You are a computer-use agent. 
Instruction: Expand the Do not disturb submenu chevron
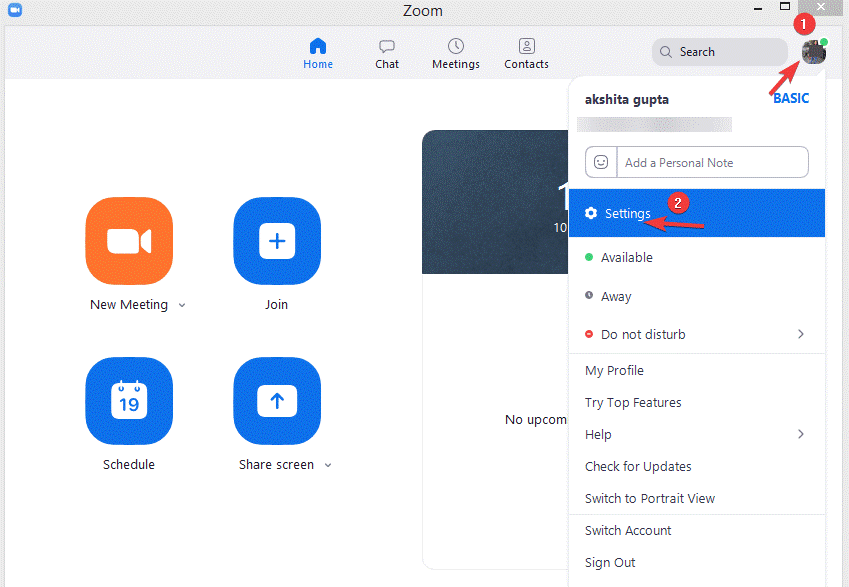[801, 334]
